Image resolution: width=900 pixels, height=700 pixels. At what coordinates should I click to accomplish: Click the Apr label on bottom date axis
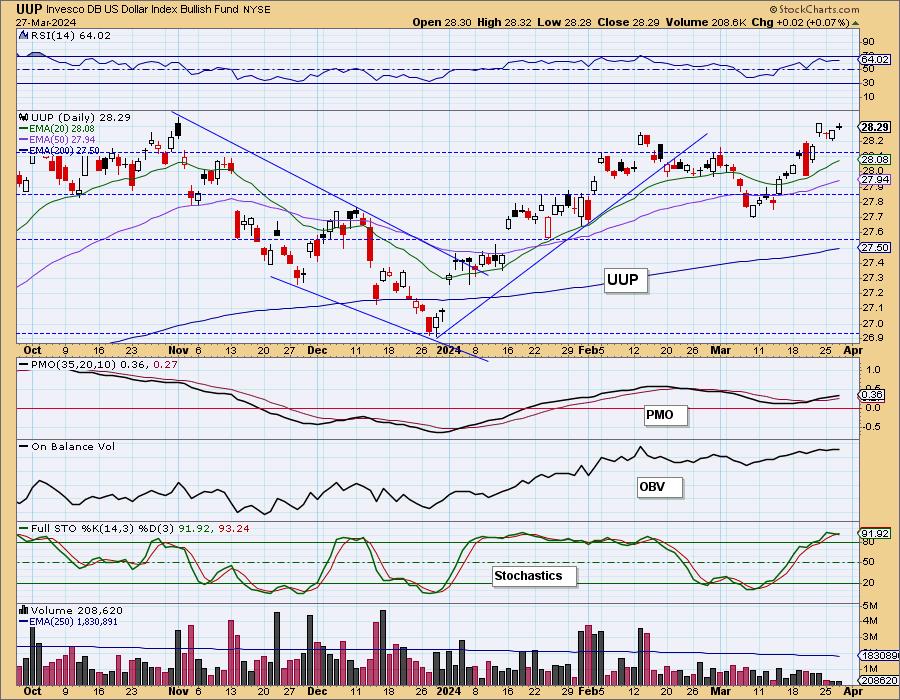coord(854,691)
